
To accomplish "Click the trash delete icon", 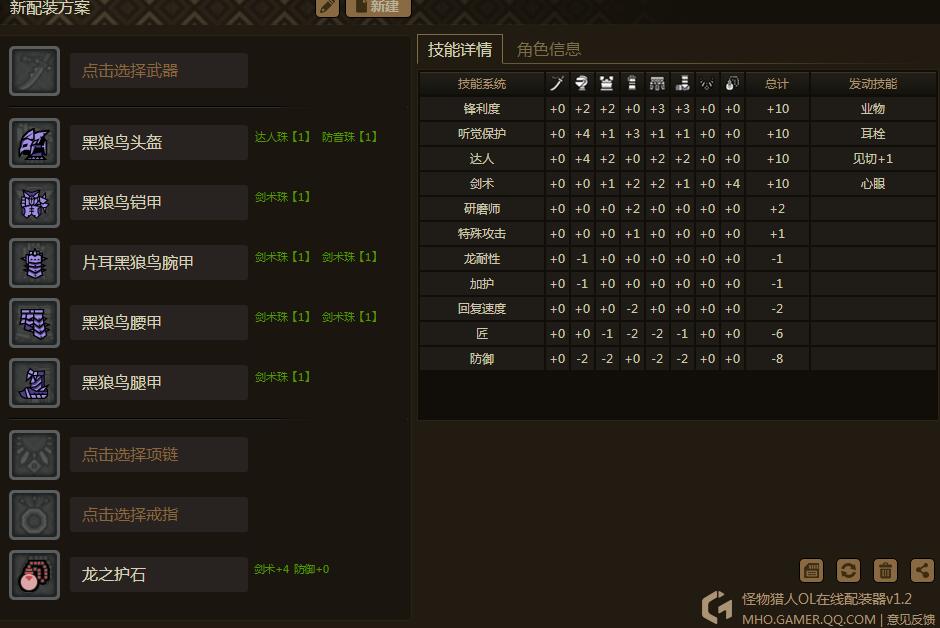I will pos(885,570).
